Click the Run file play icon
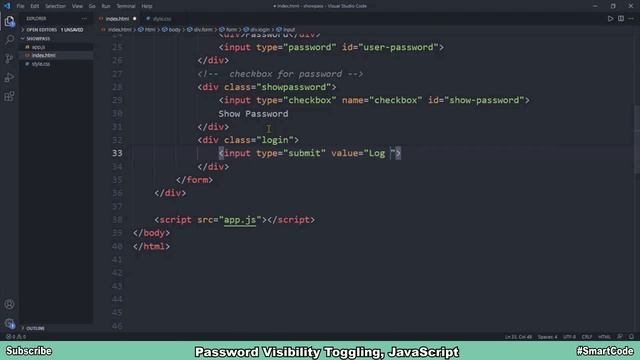 click(610, 18)
